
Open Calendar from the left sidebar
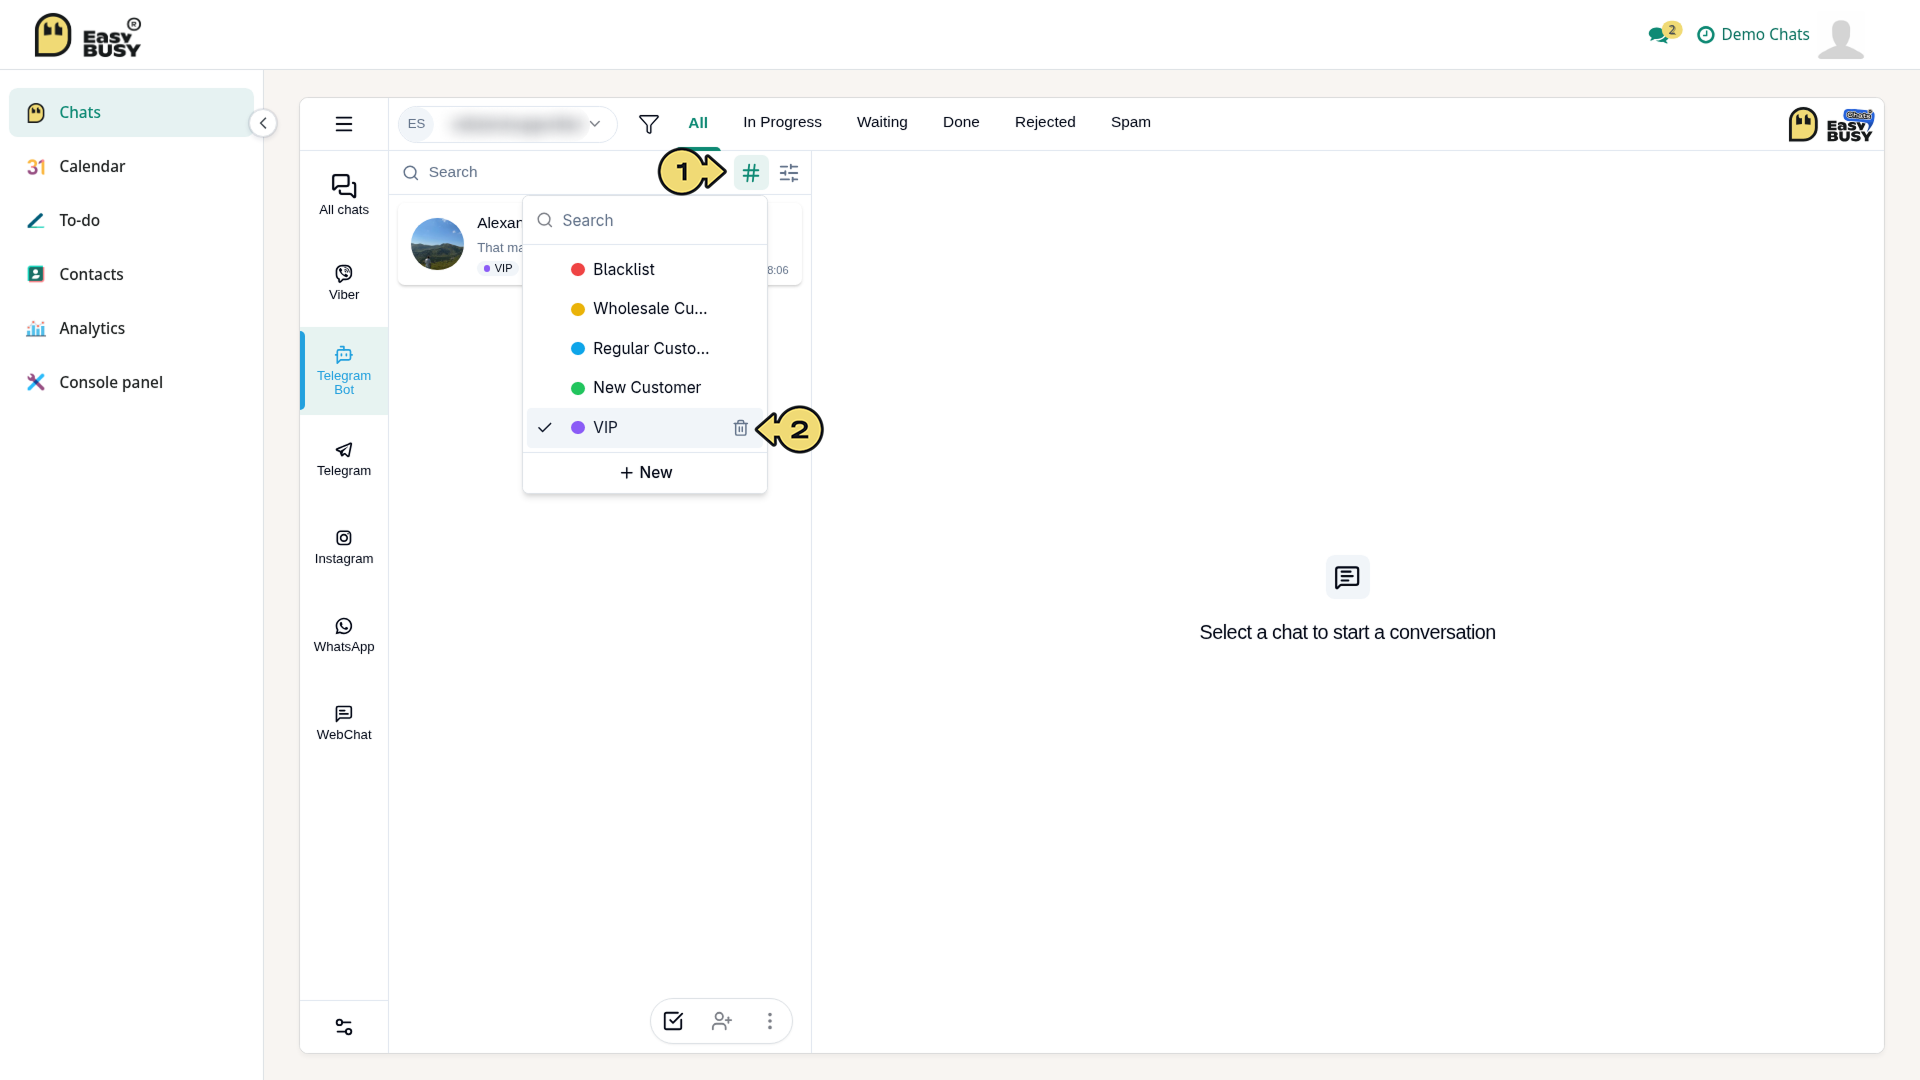(x=131, y=166)
